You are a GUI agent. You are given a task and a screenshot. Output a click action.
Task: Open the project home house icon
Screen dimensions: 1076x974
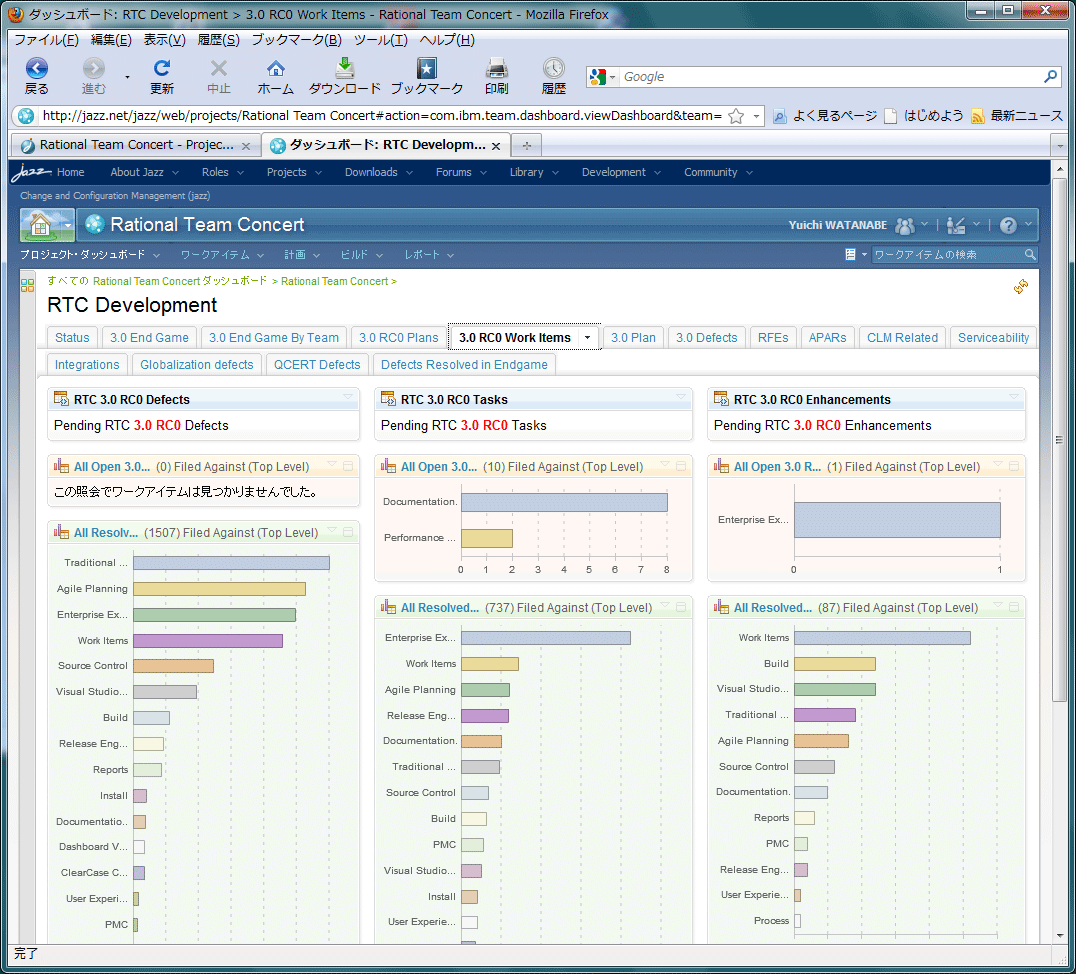click(x=40, y=225)
